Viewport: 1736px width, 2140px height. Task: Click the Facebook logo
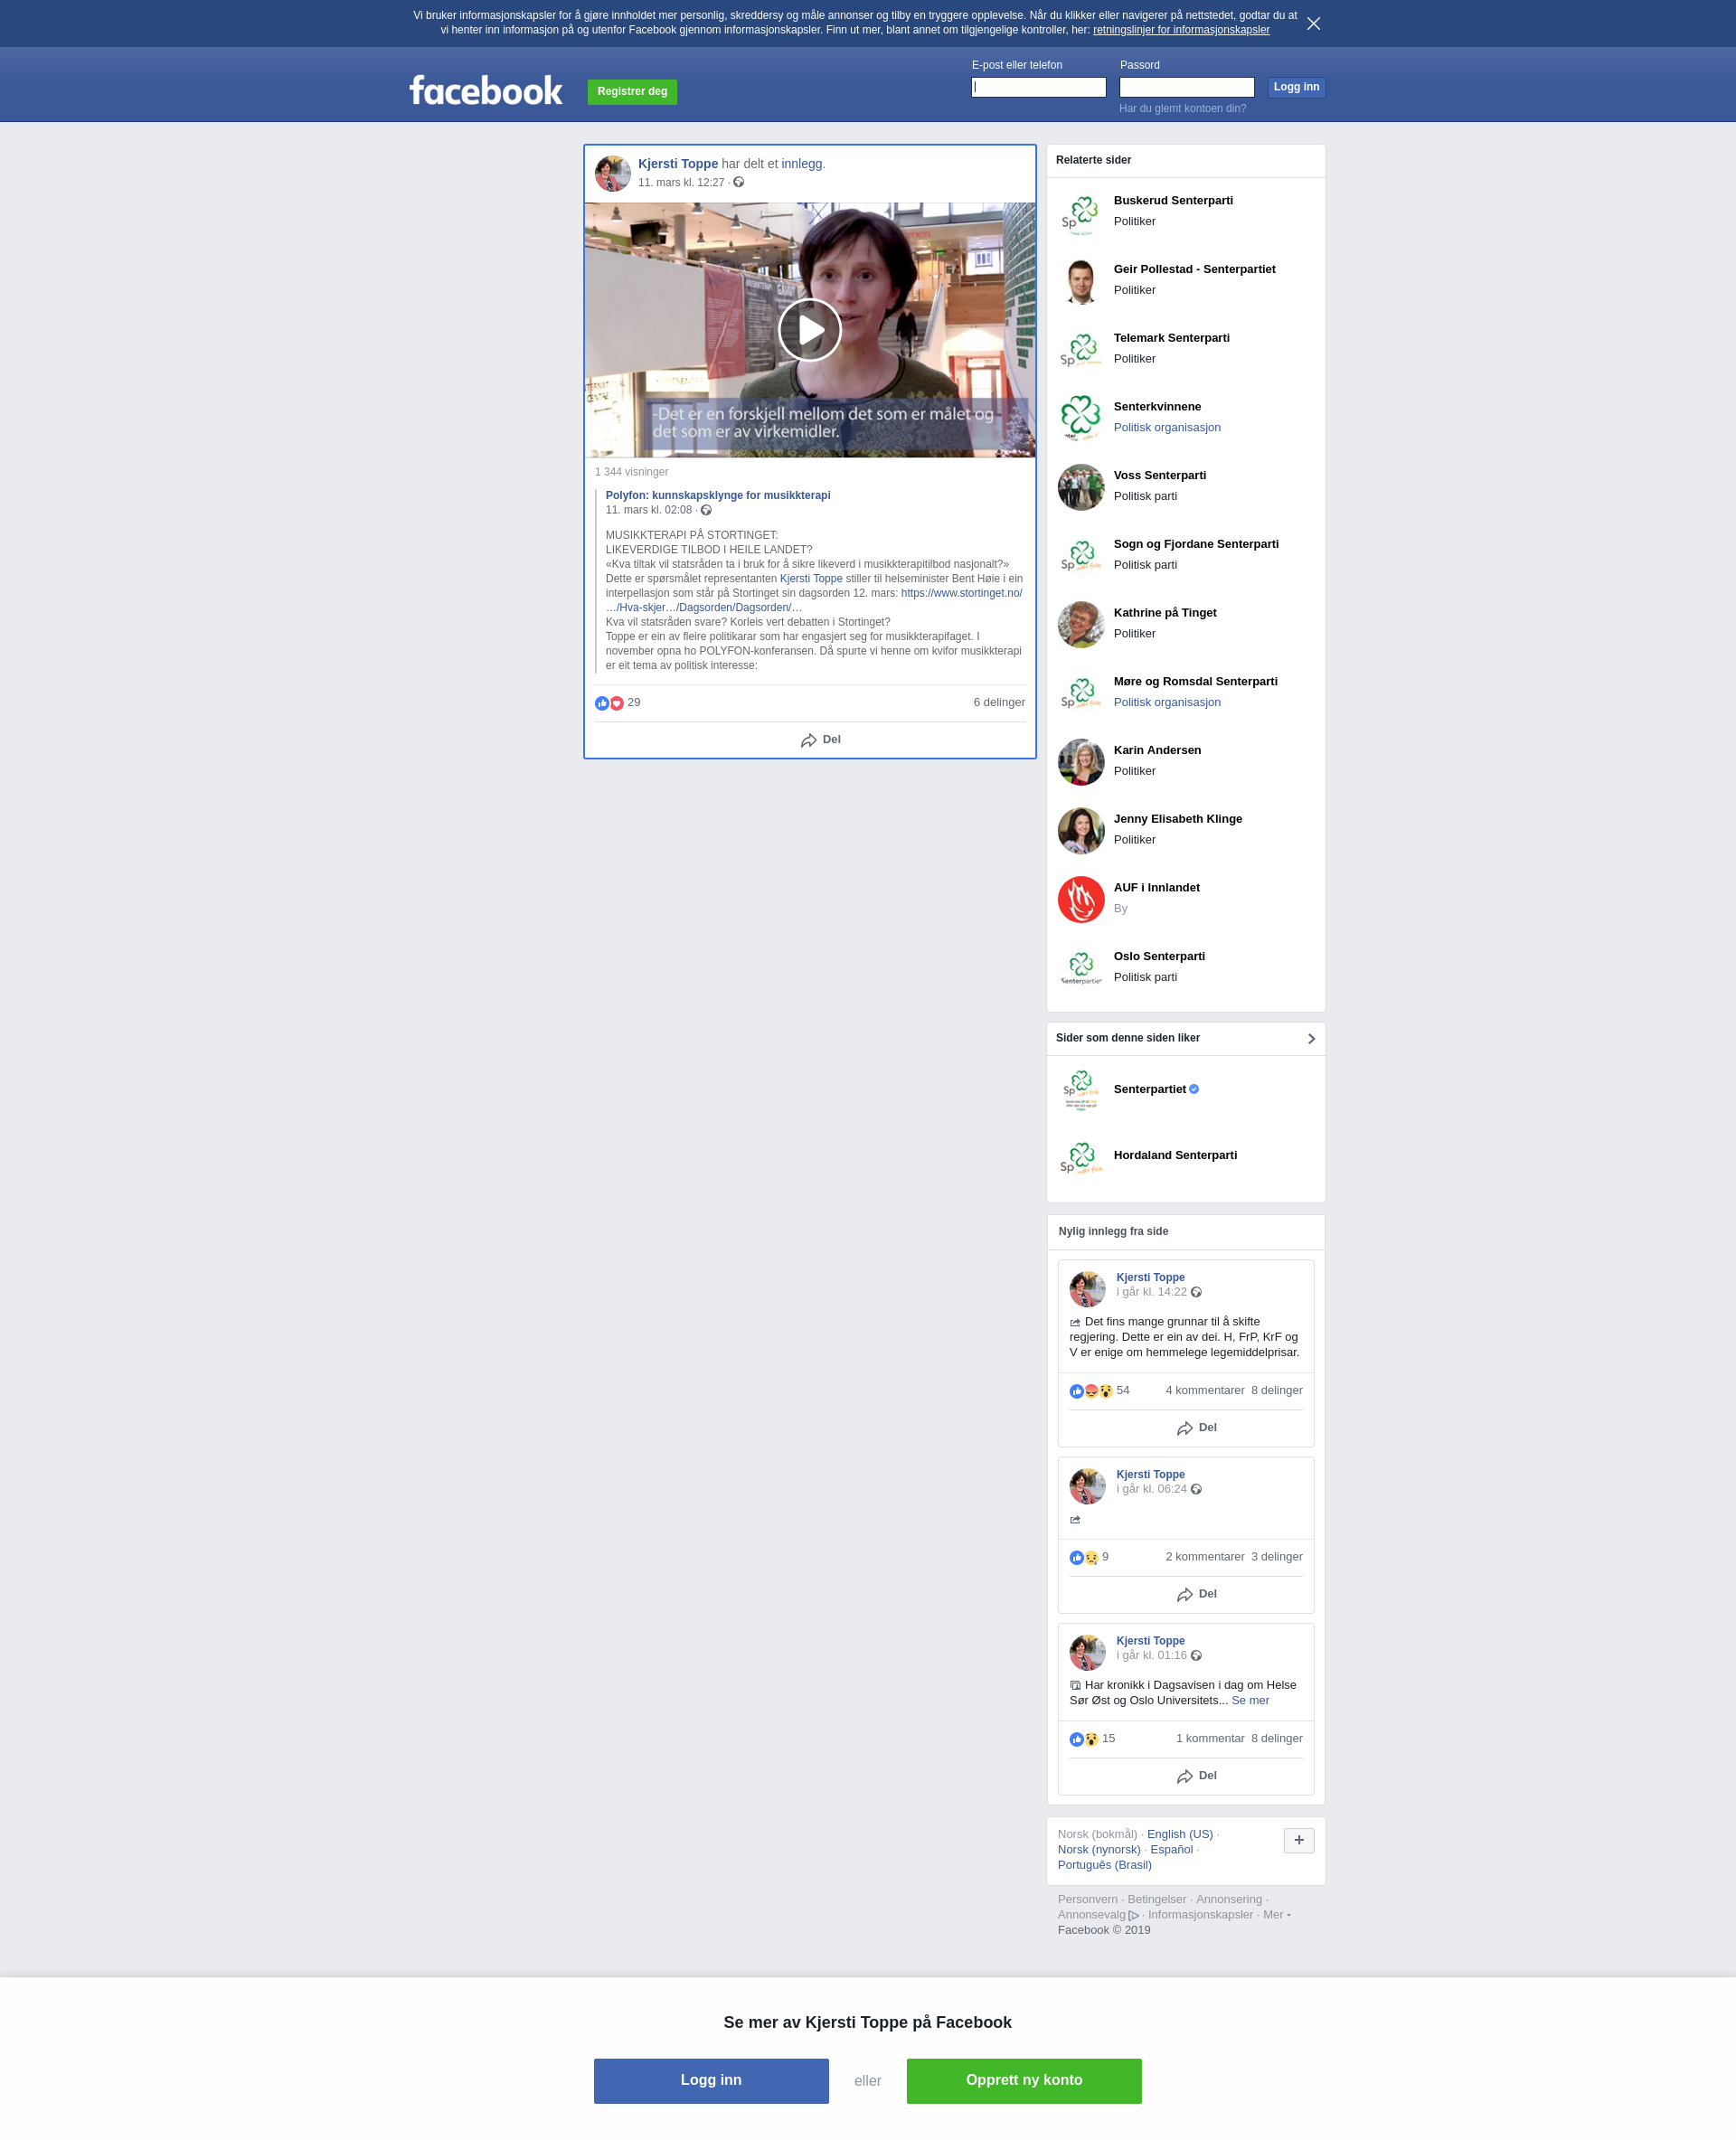[486, 91]
